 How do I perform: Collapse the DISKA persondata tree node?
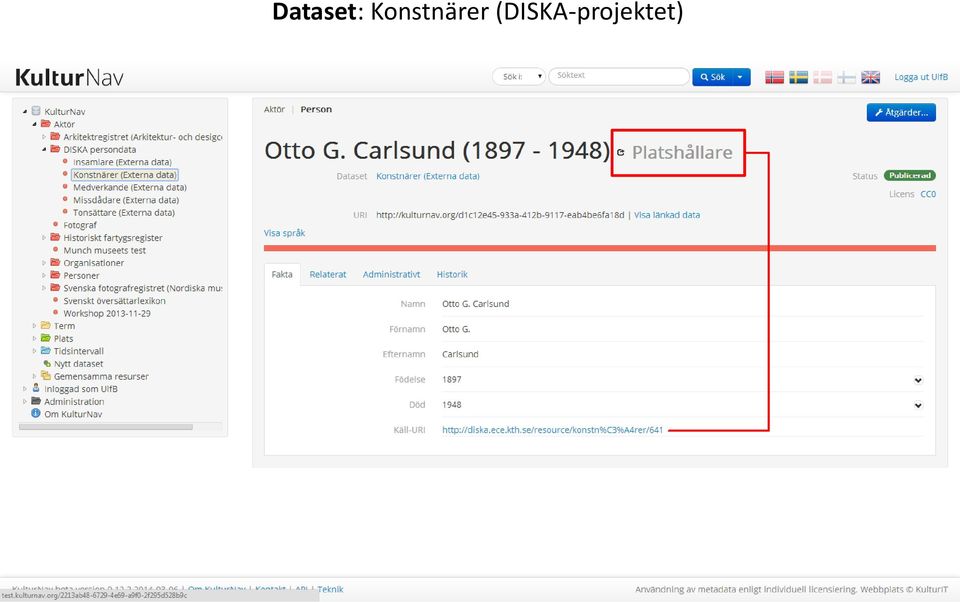[x=44, y=149]
